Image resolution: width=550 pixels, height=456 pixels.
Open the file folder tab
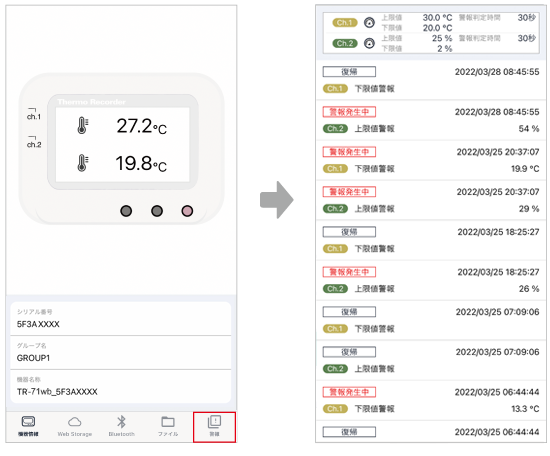168,426
